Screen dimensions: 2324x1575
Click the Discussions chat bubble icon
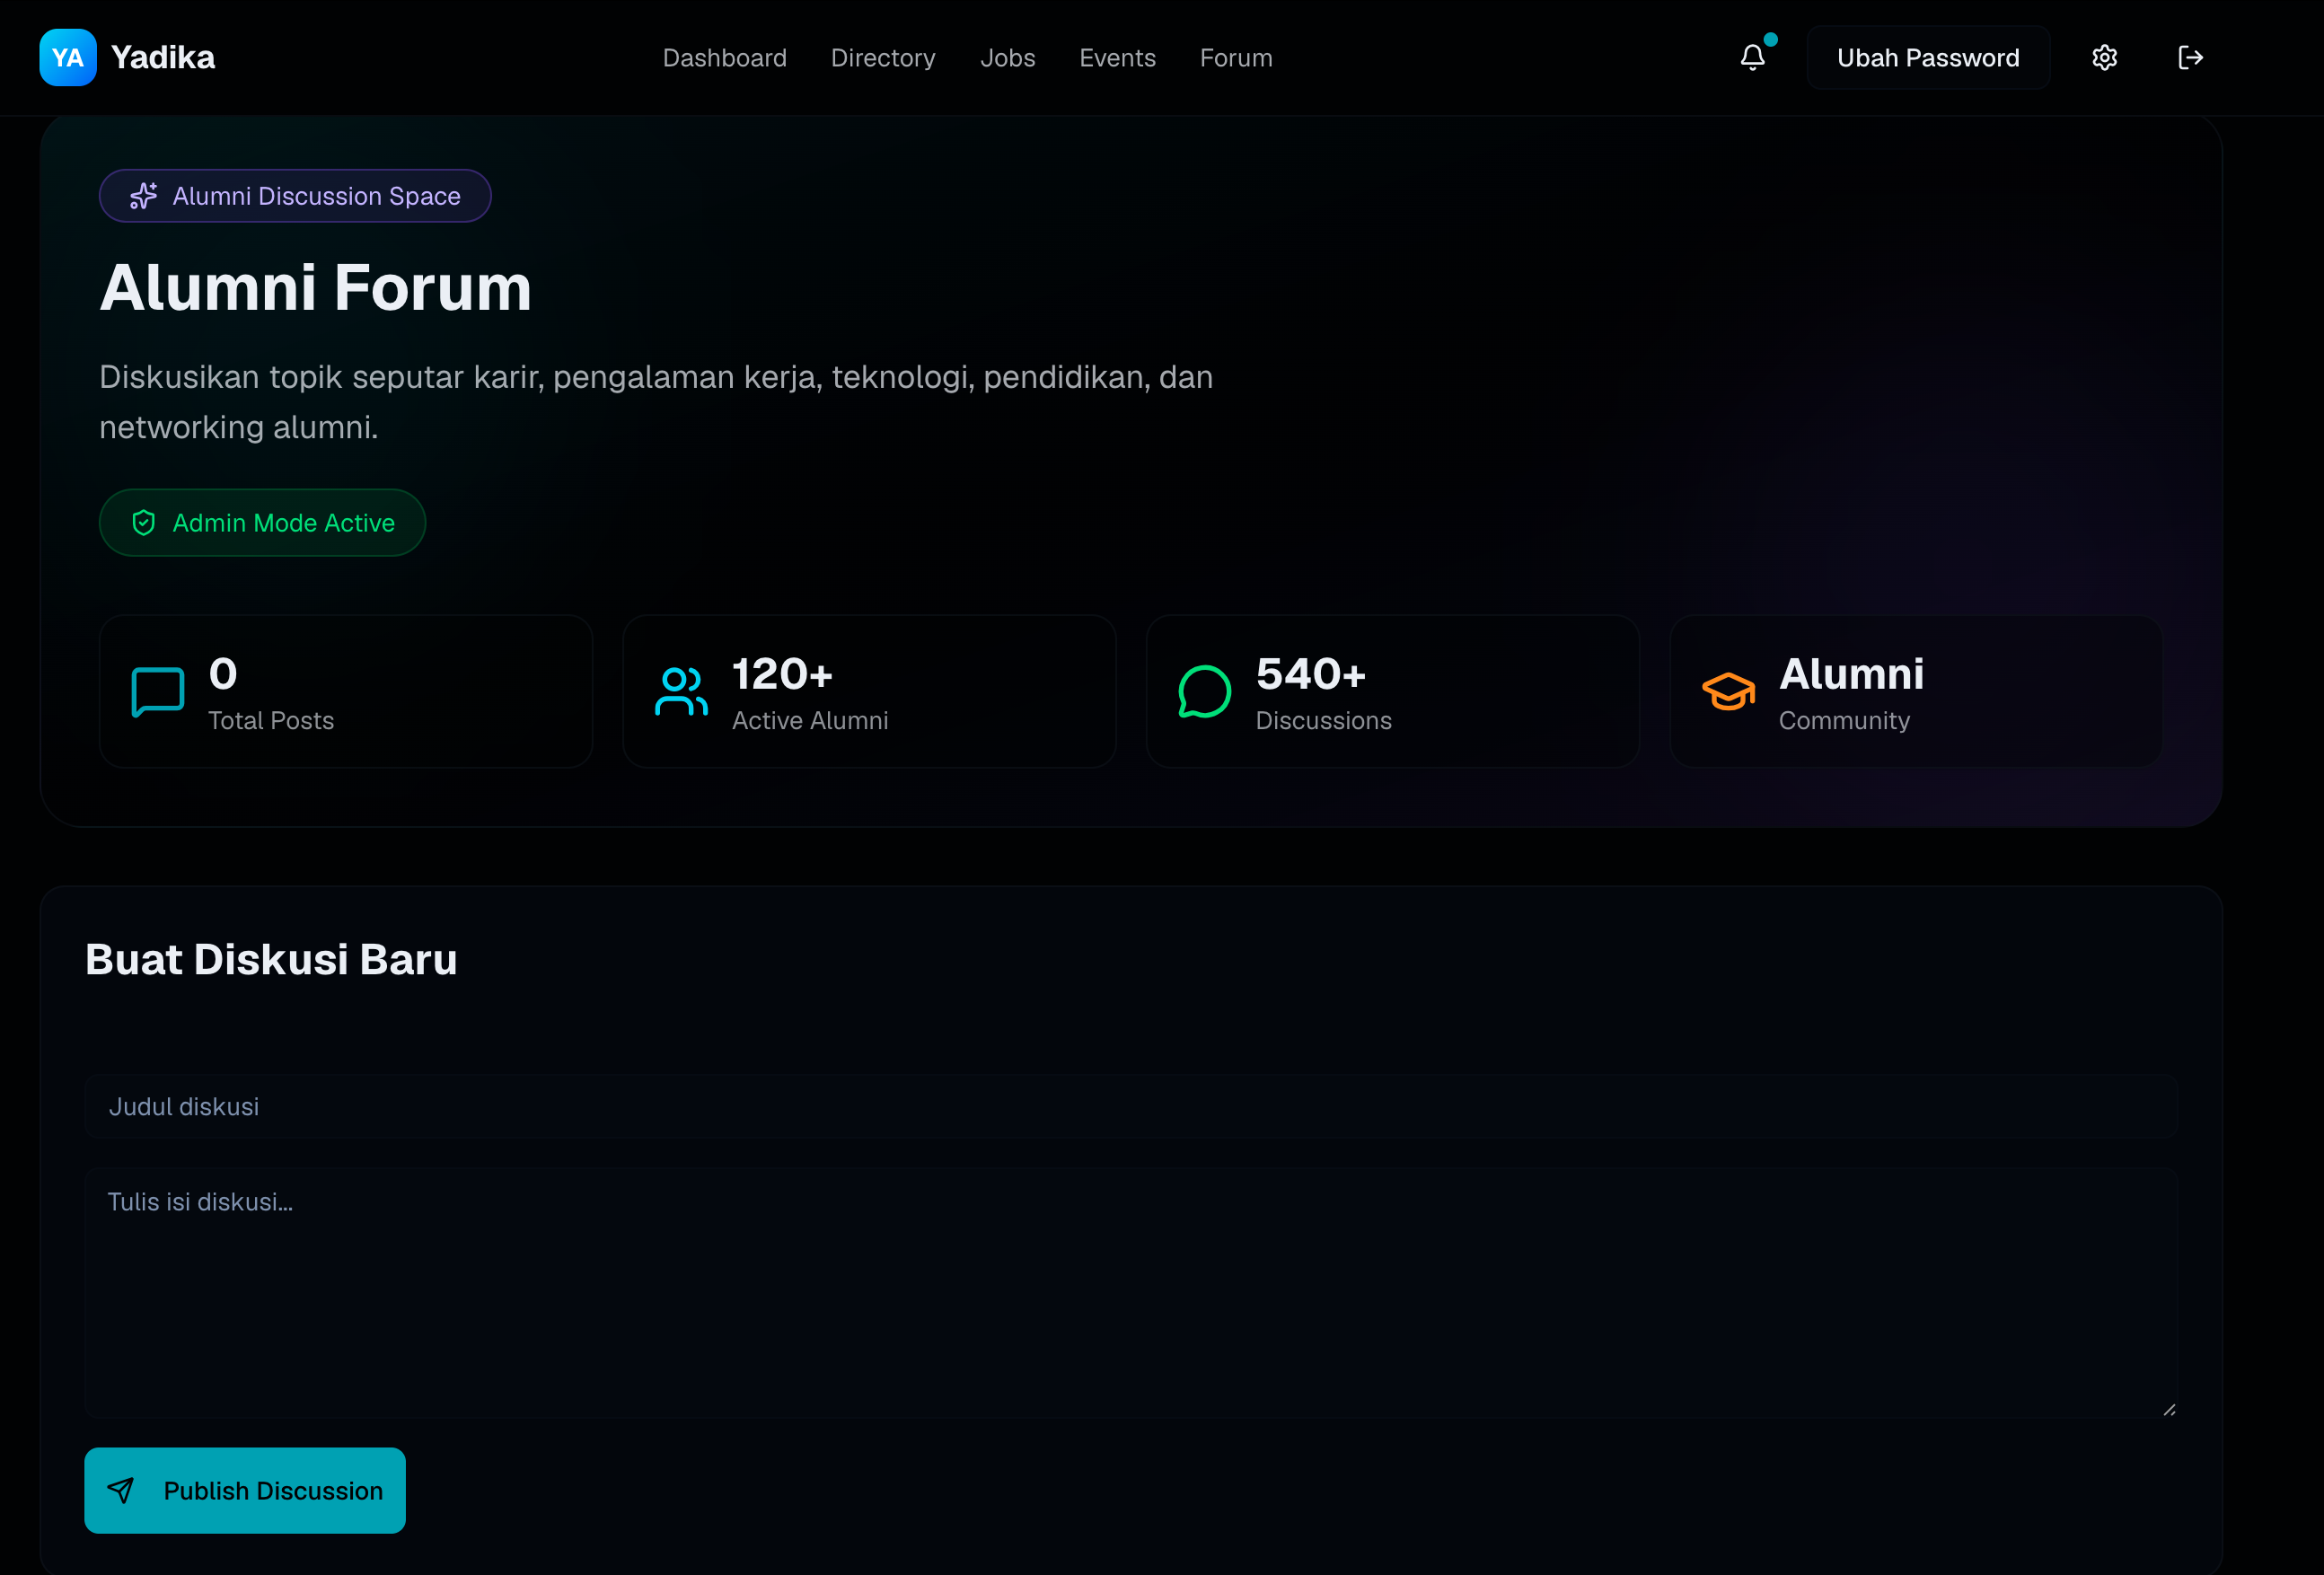1204,692
